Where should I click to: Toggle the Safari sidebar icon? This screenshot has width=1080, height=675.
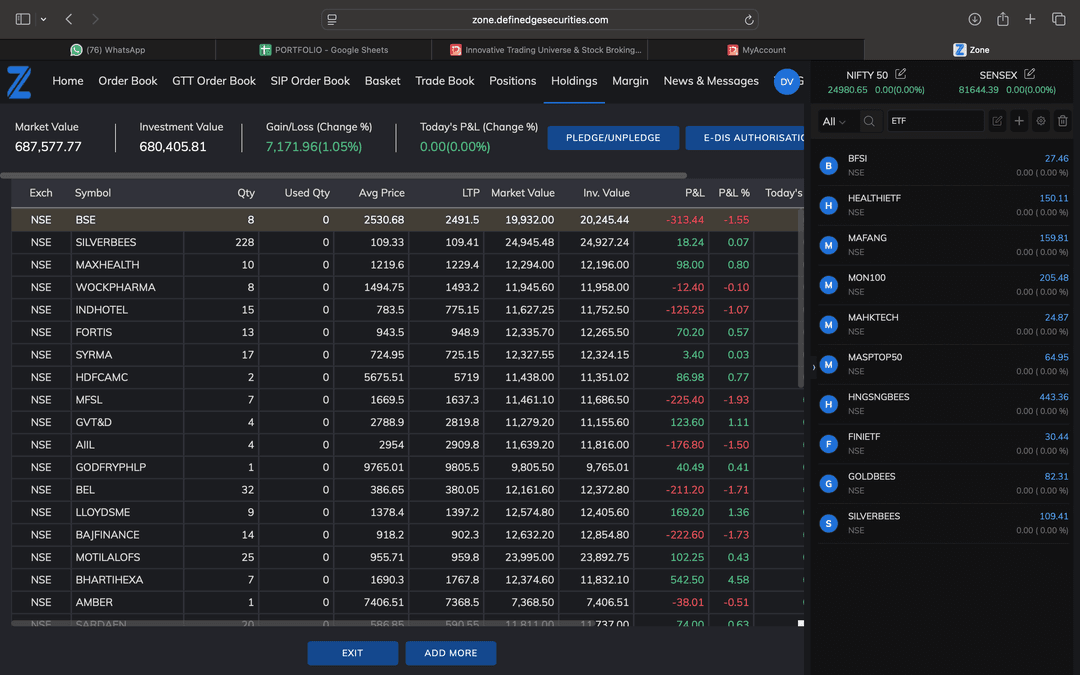tap(23, 19)
